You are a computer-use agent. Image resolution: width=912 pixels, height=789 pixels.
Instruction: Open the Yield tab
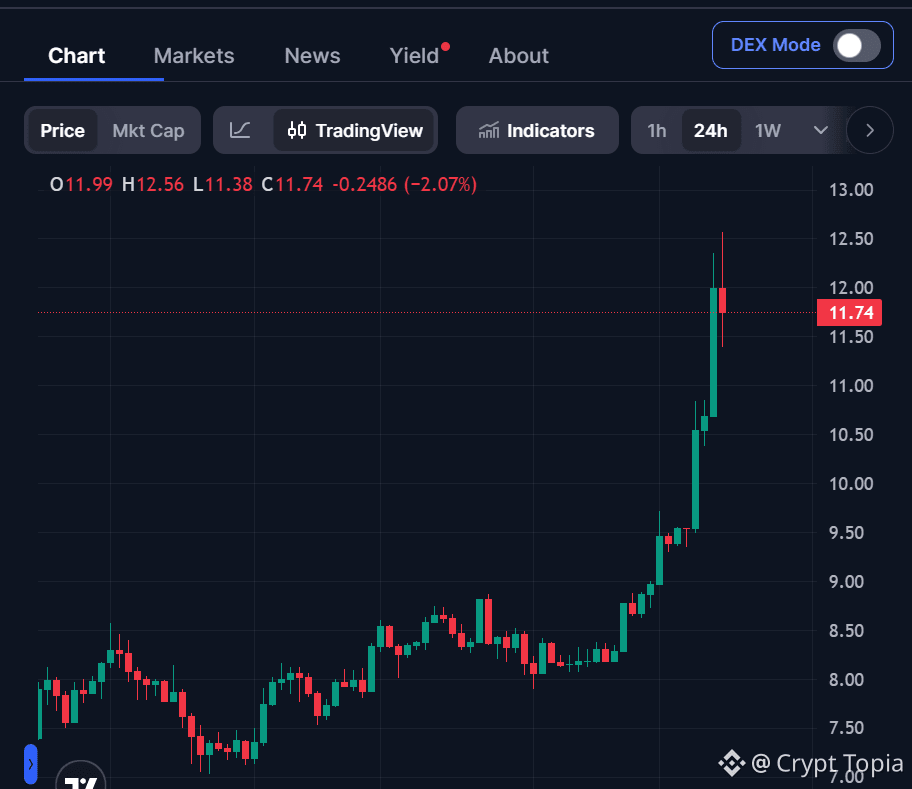(x=414, y=56)
